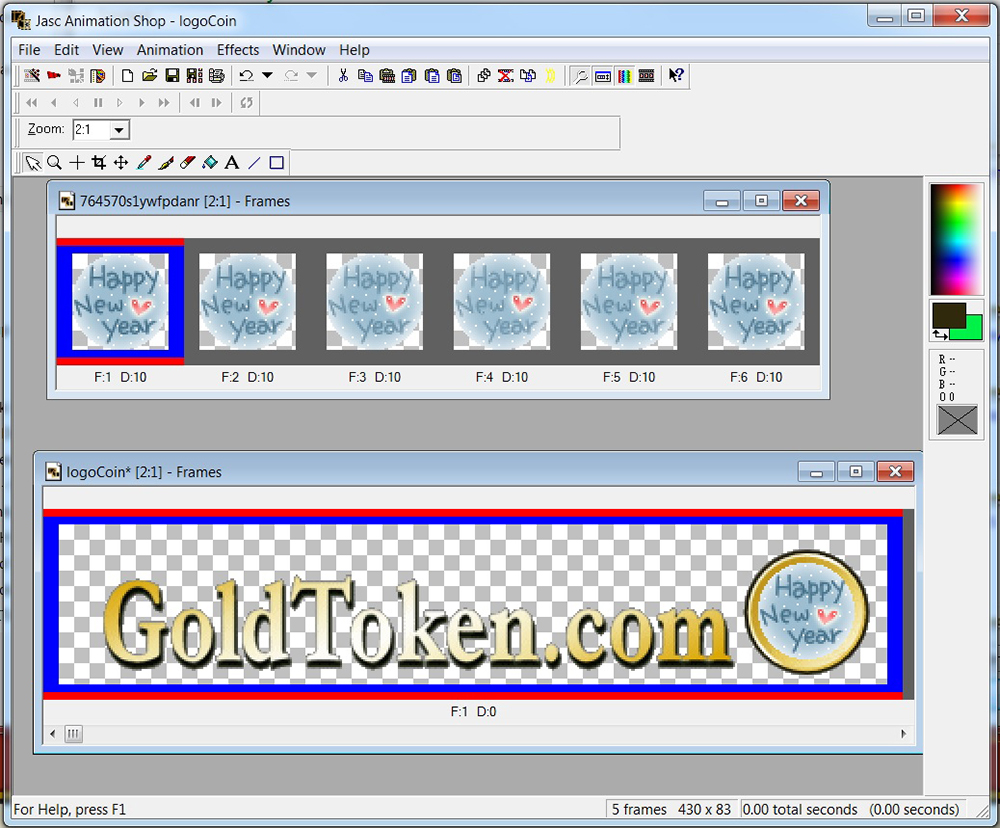Select the Eraser tool
1000x828 pixels.
click(x=188, y=163)
